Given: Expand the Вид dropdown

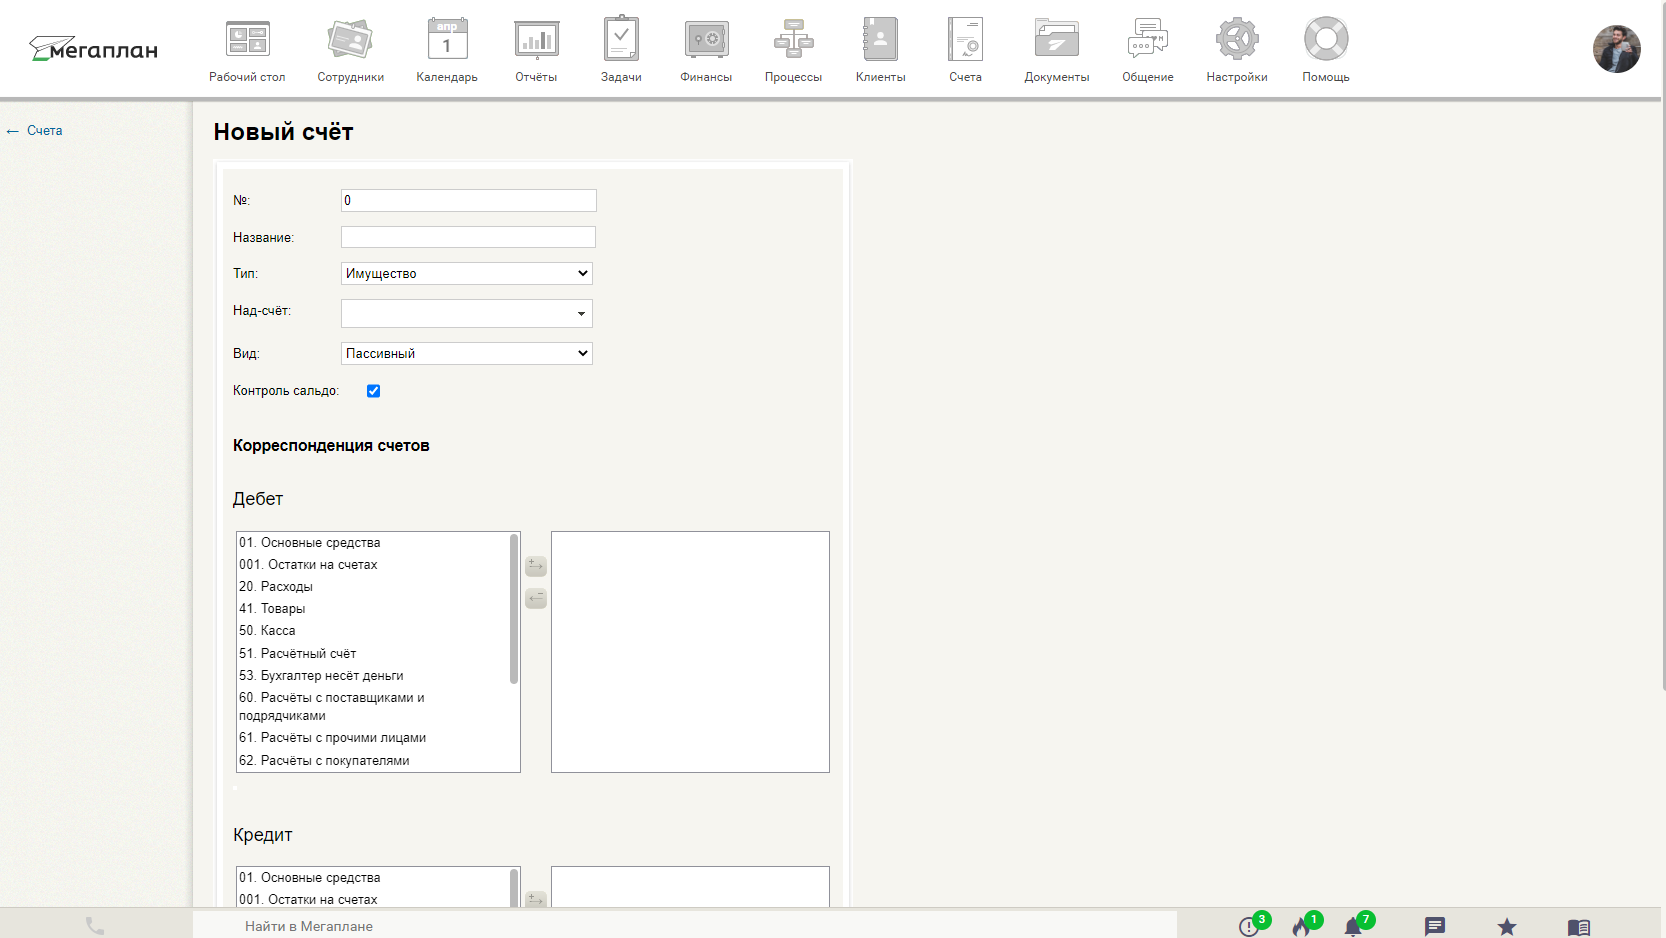Looking at the screenshot, I should pyautogui.click(x=466, y=354).
